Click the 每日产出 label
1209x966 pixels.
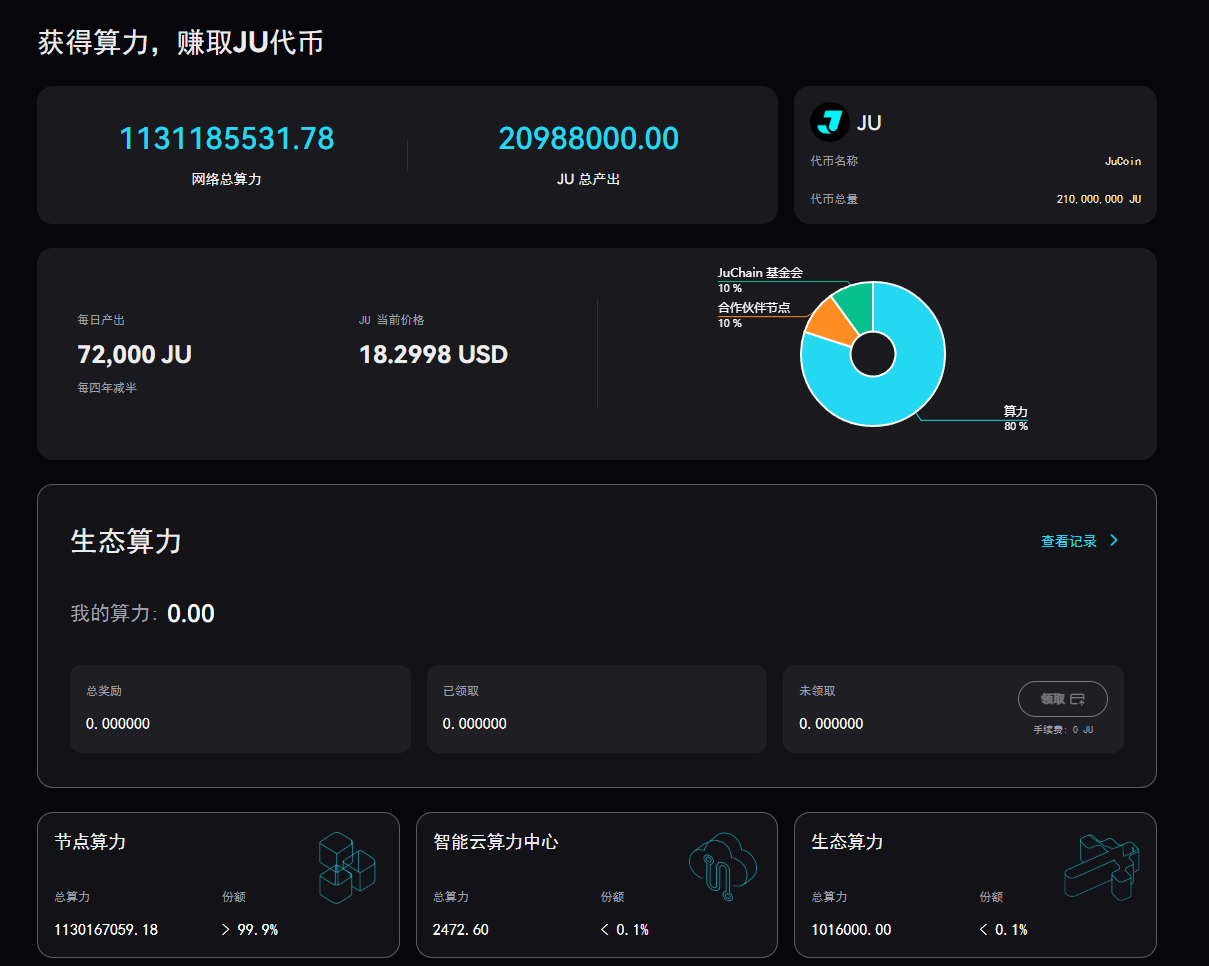click(101, 320)
